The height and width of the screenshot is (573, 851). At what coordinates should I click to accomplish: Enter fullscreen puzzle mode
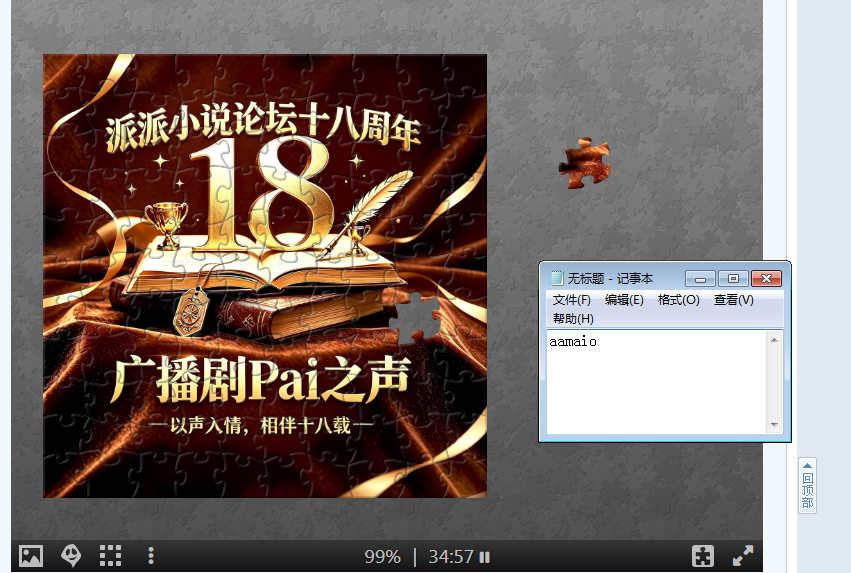click(742, 556)
